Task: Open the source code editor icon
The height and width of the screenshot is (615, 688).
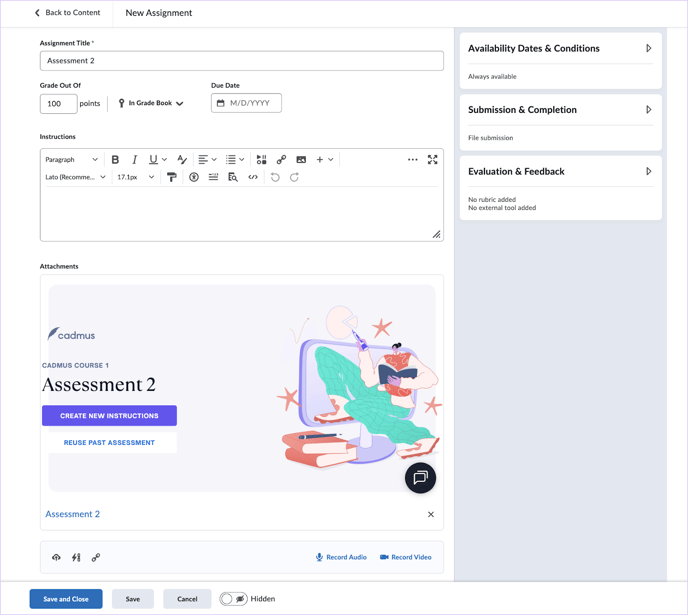Action: tap(253, 177)
